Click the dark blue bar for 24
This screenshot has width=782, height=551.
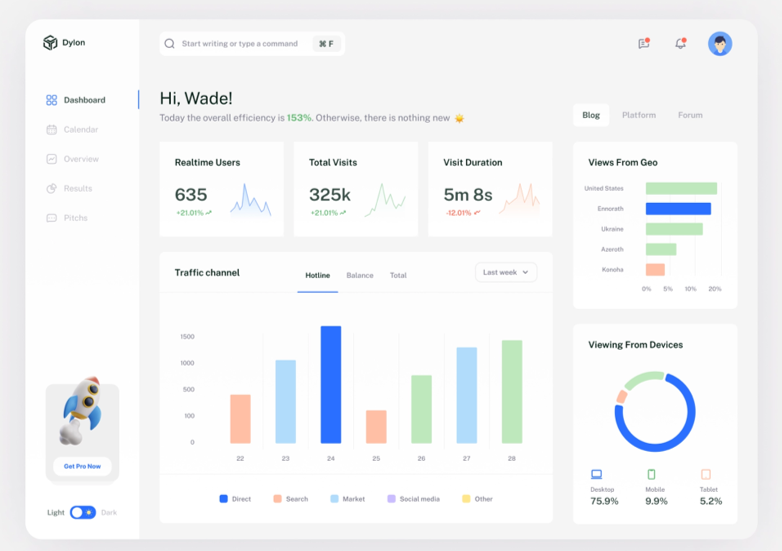[331, 384]
